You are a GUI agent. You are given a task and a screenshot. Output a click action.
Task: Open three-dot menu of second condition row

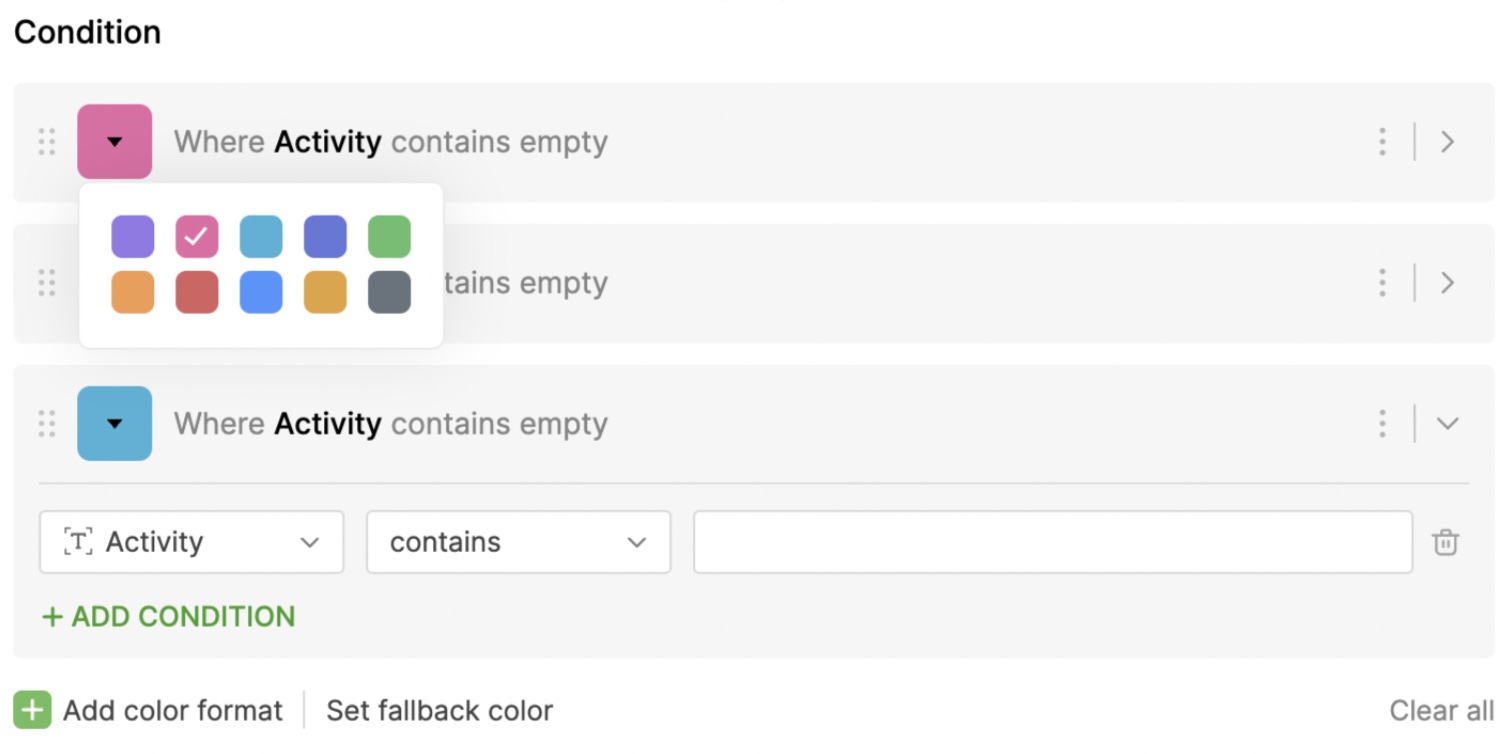pos(1382,283)
